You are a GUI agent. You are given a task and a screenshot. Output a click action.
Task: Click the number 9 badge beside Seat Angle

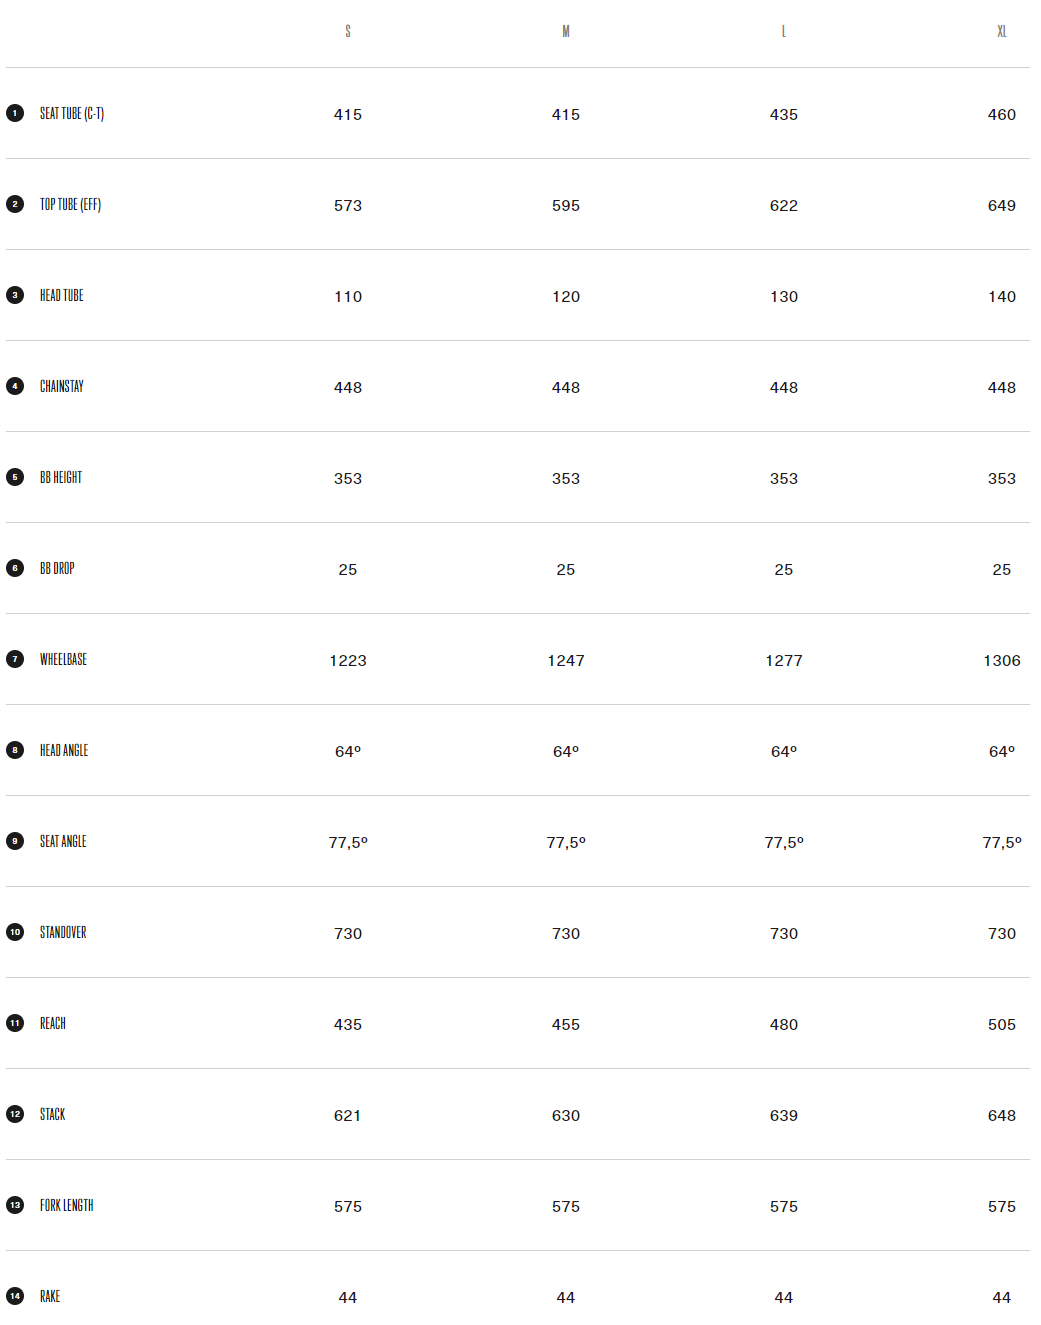[15, 841]
